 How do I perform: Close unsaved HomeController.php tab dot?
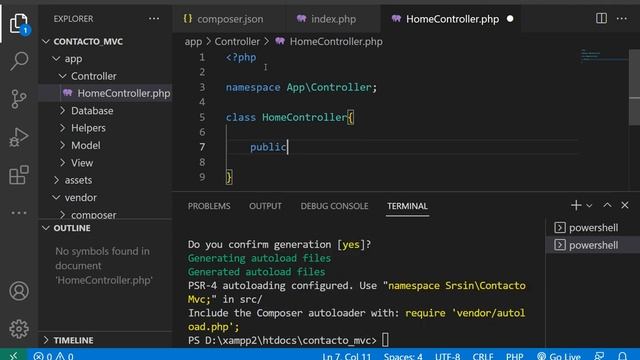coord(510,19)
